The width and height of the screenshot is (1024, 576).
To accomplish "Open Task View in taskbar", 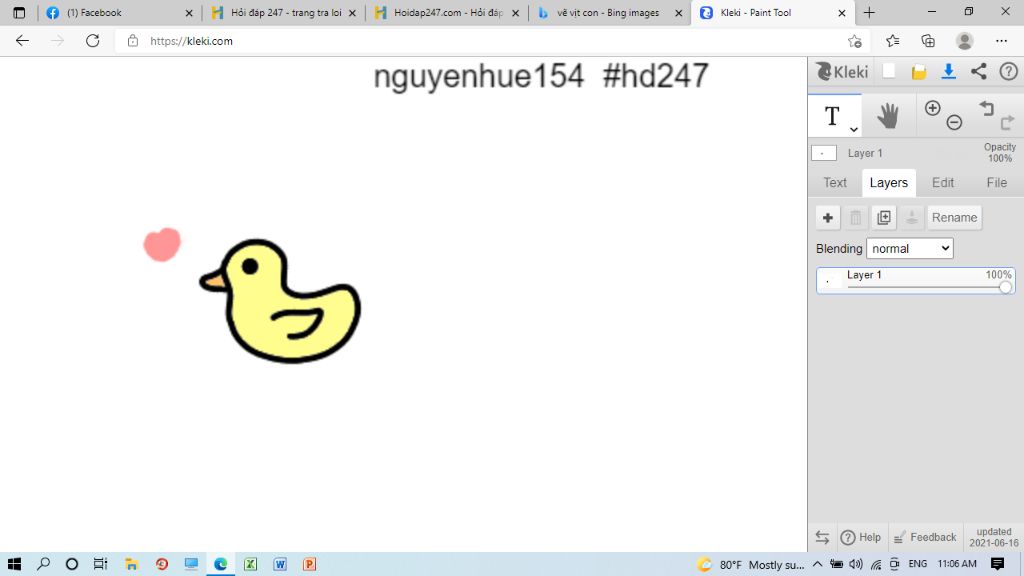I will [100, 564].
